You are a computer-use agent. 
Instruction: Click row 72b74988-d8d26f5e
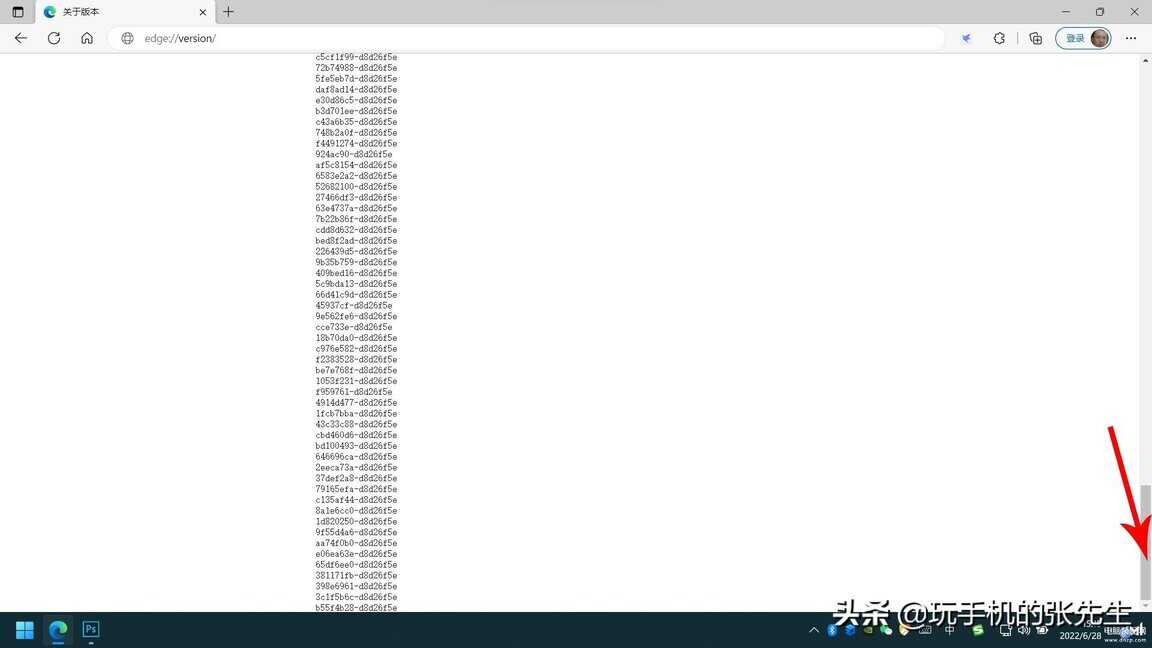tap(356, 68)
